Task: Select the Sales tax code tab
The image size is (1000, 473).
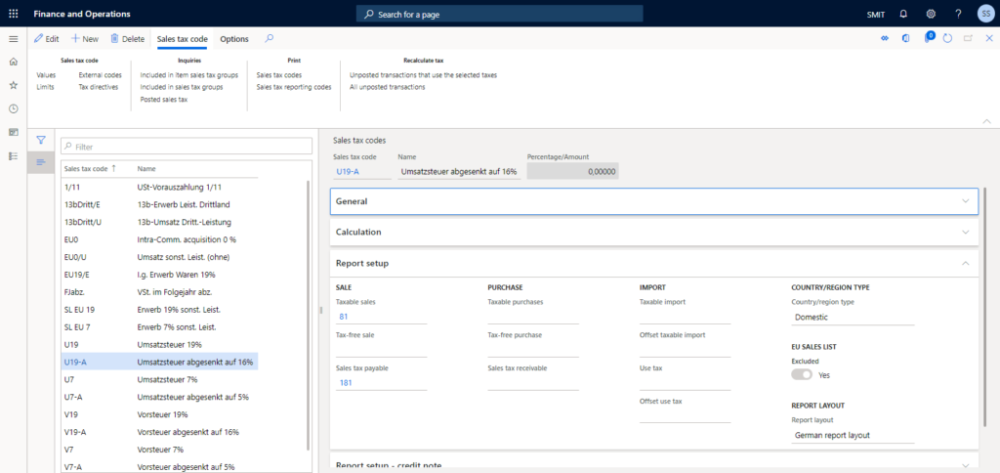Action: click(x=182, y=38)
